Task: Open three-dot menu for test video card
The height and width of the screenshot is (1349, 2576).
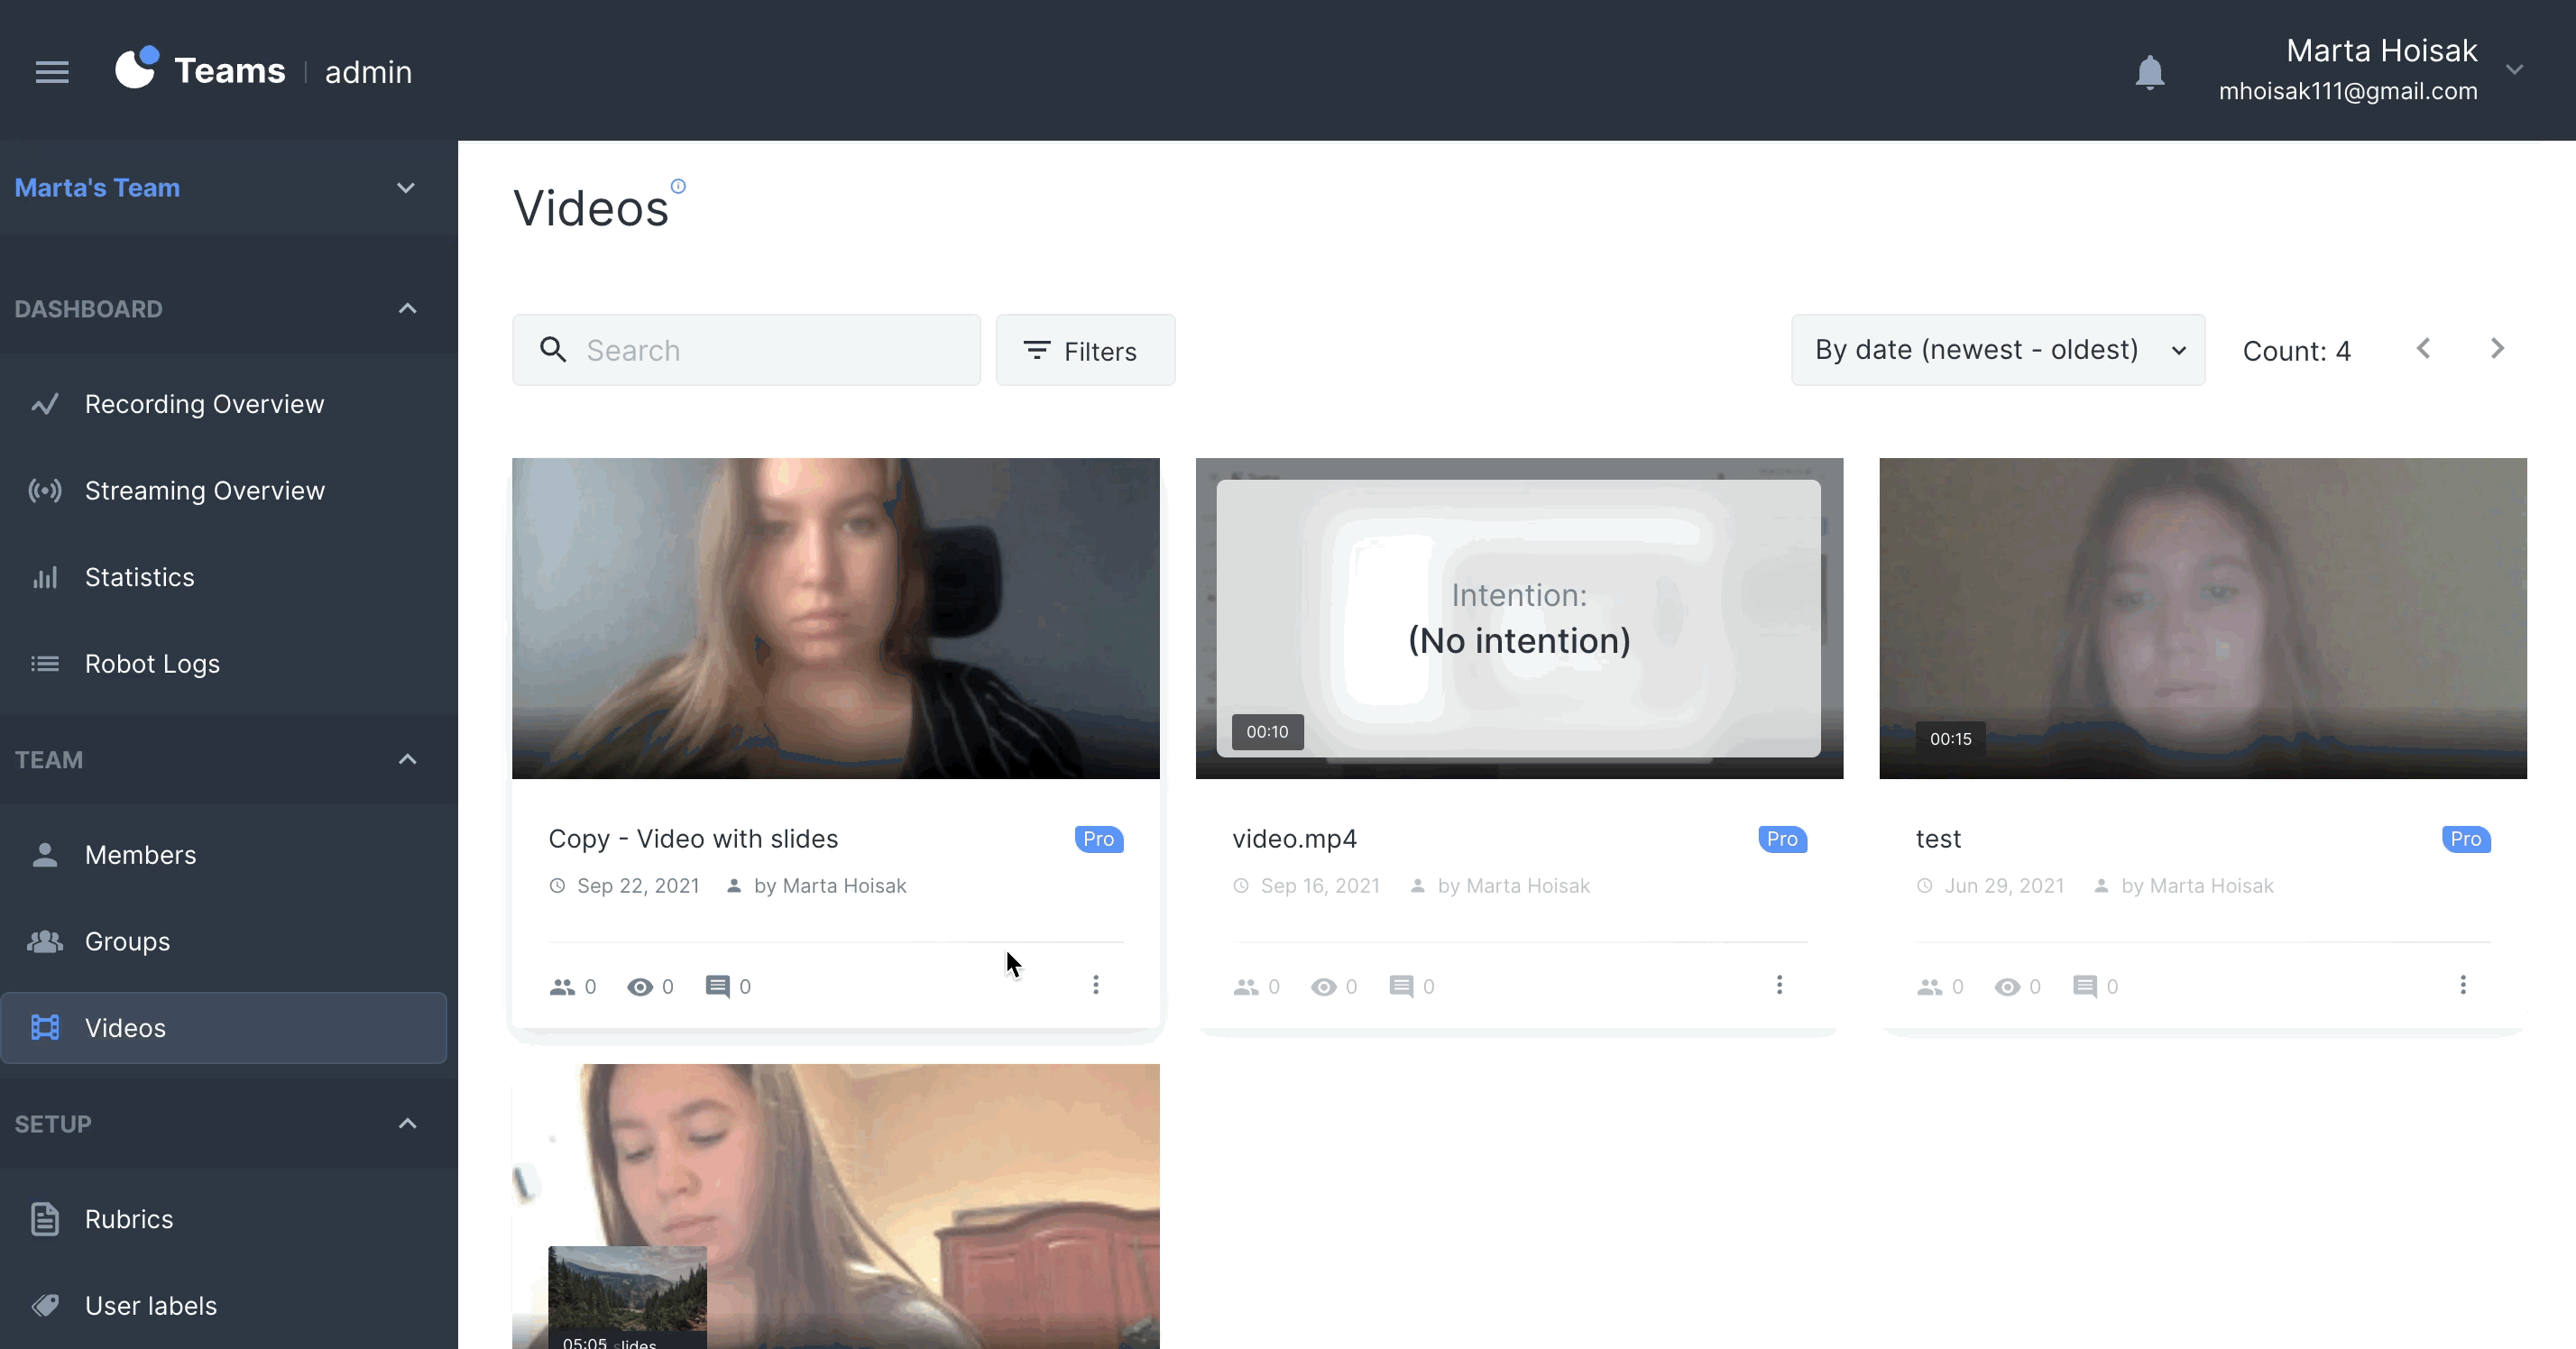Action: [x=2462, y=985]
